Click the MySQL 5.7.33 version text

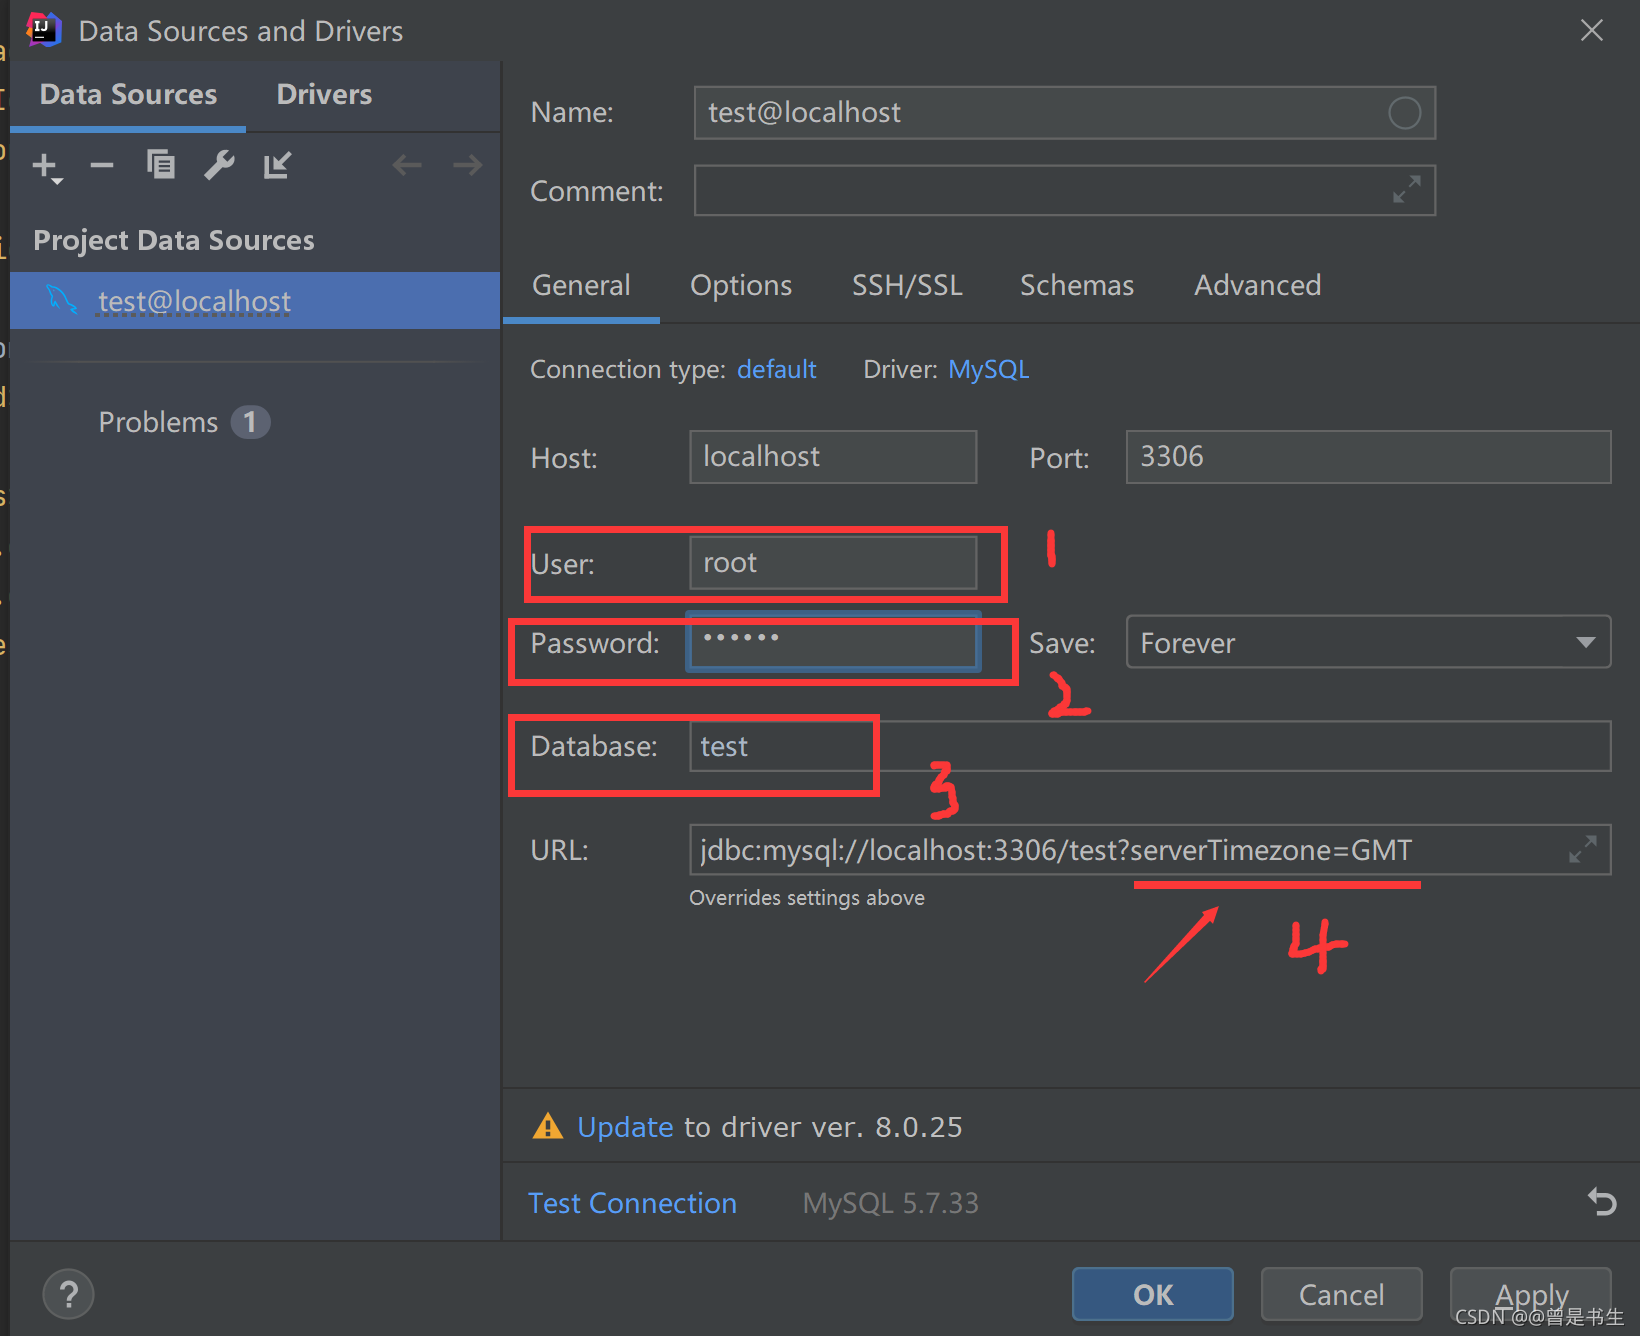(890, 1203)
